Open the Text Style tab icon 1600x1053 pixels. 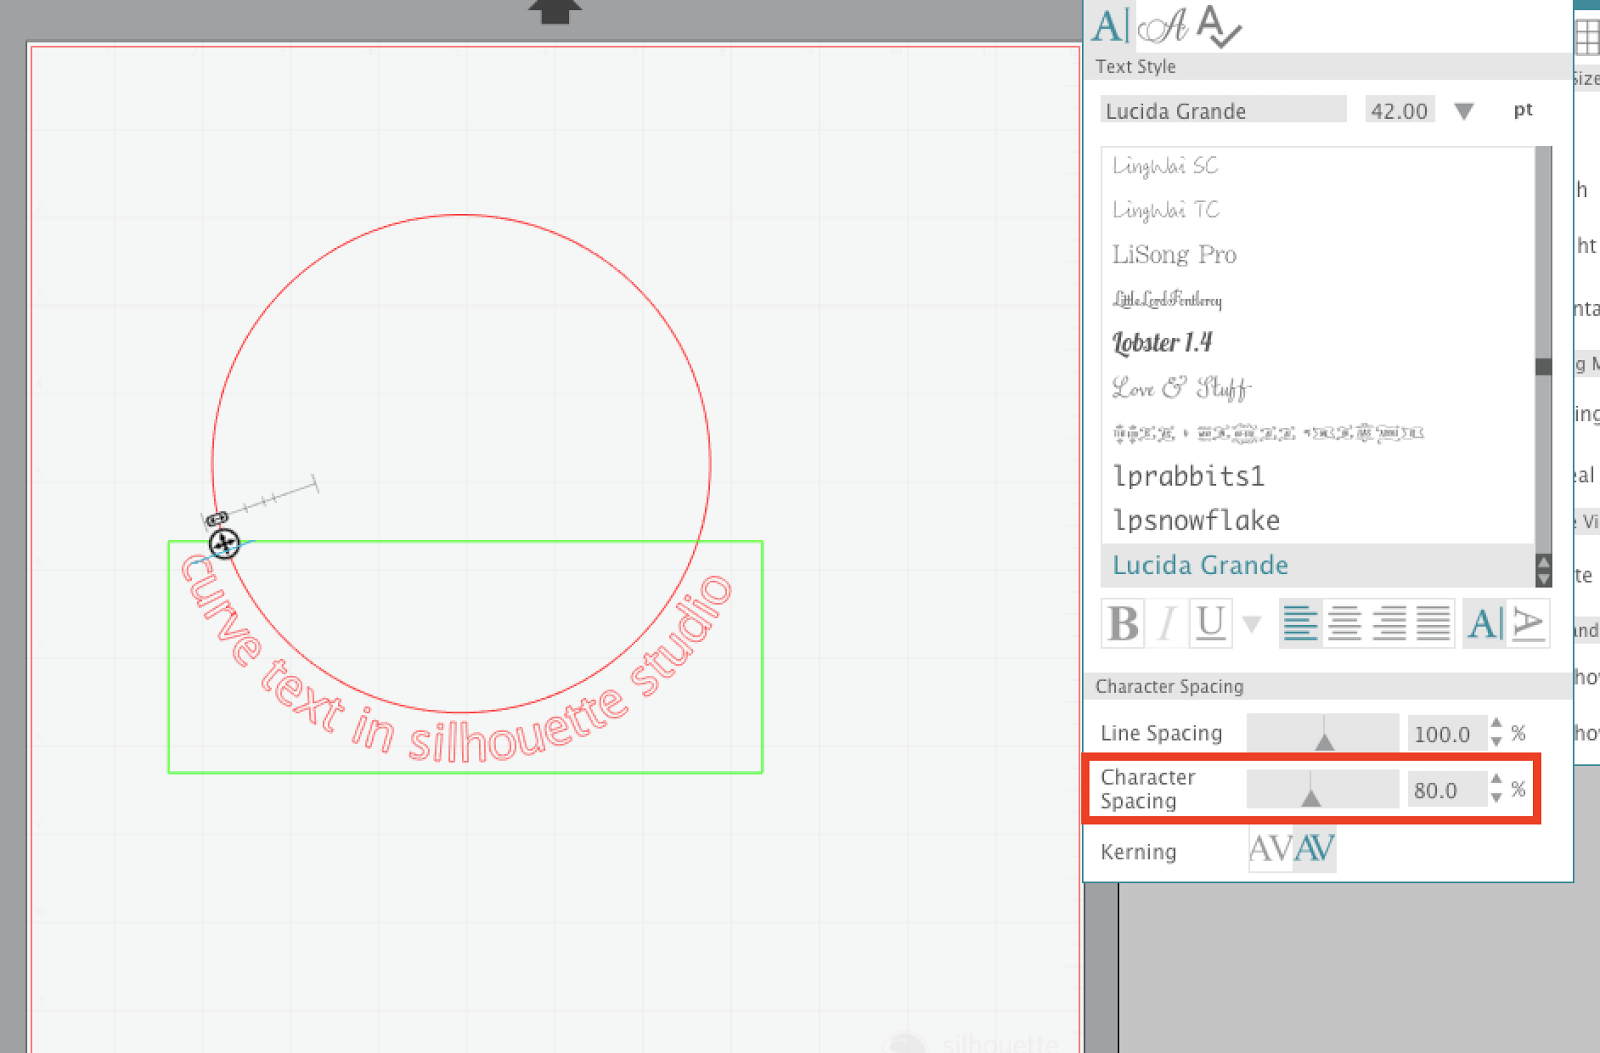[x=1110, y=26]
